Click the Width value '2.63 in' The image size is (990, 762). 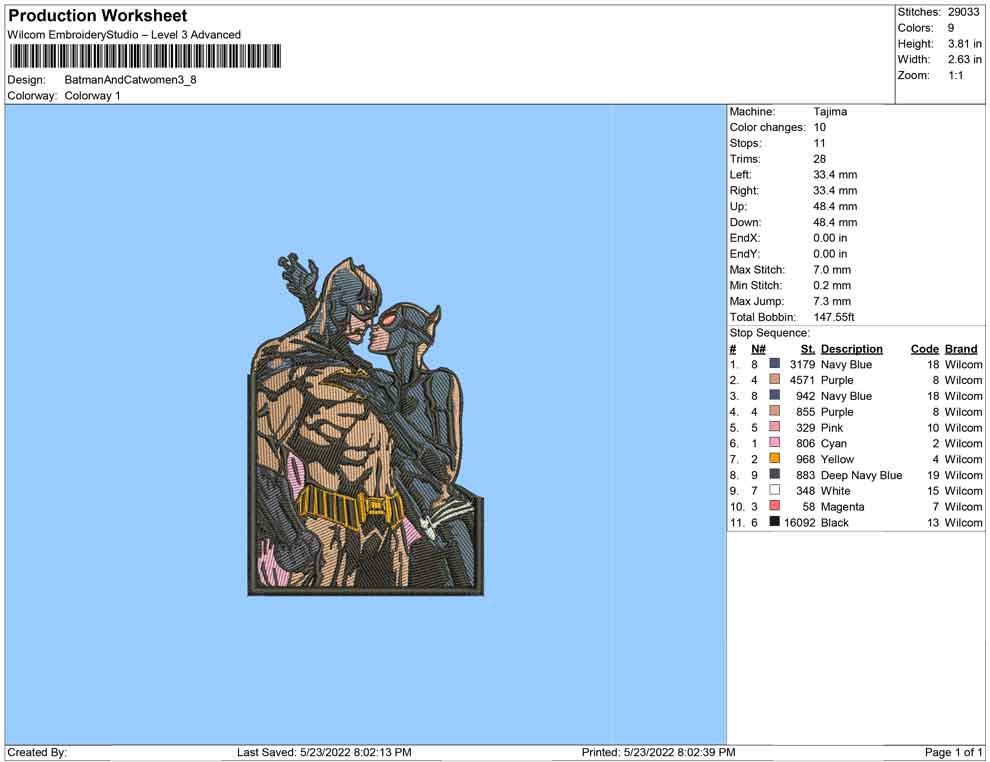pos(964,59)
